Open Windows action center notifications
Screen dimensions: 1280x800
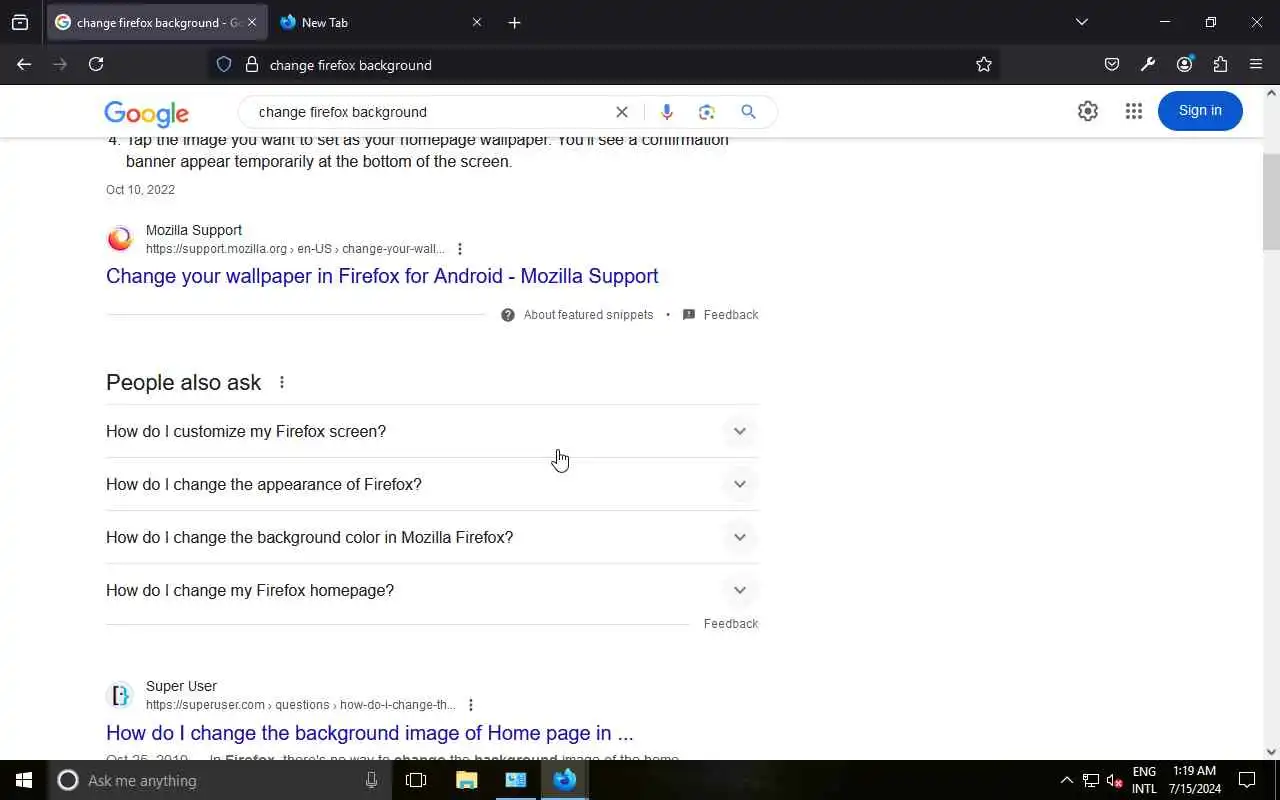coord(1247,780)
